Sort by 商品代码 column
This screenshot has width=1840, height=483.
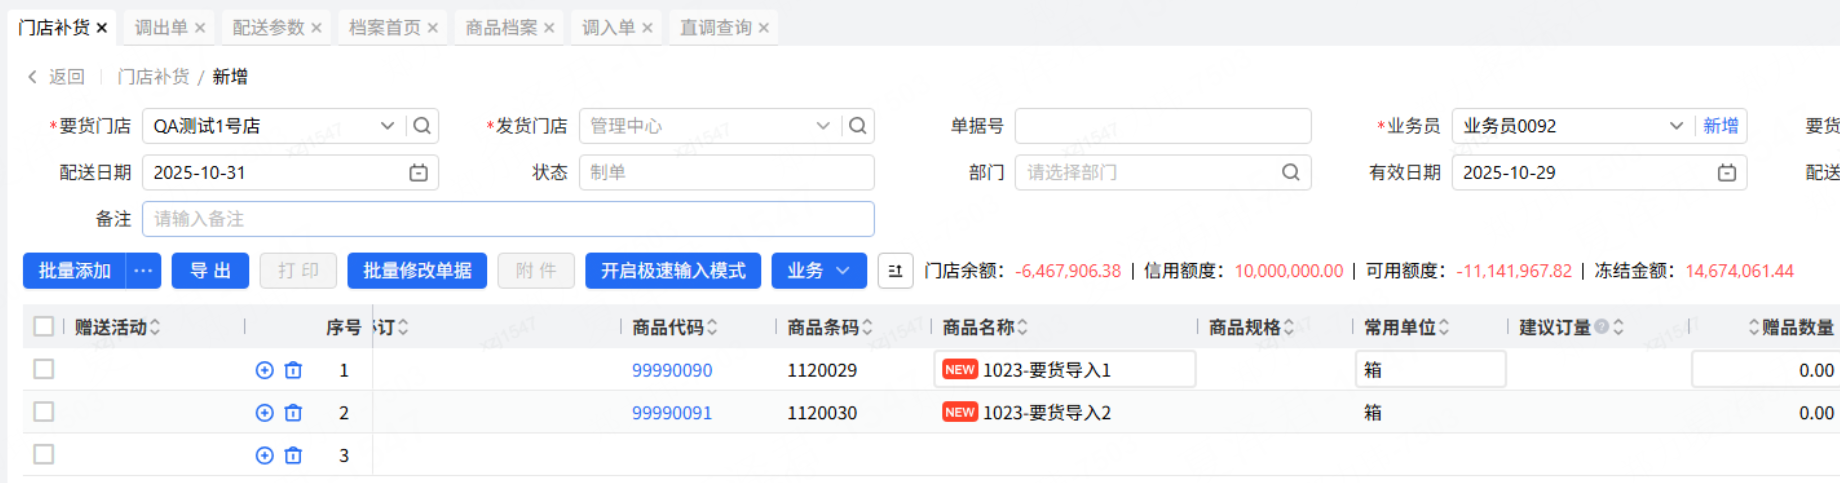tap(712, 327)
